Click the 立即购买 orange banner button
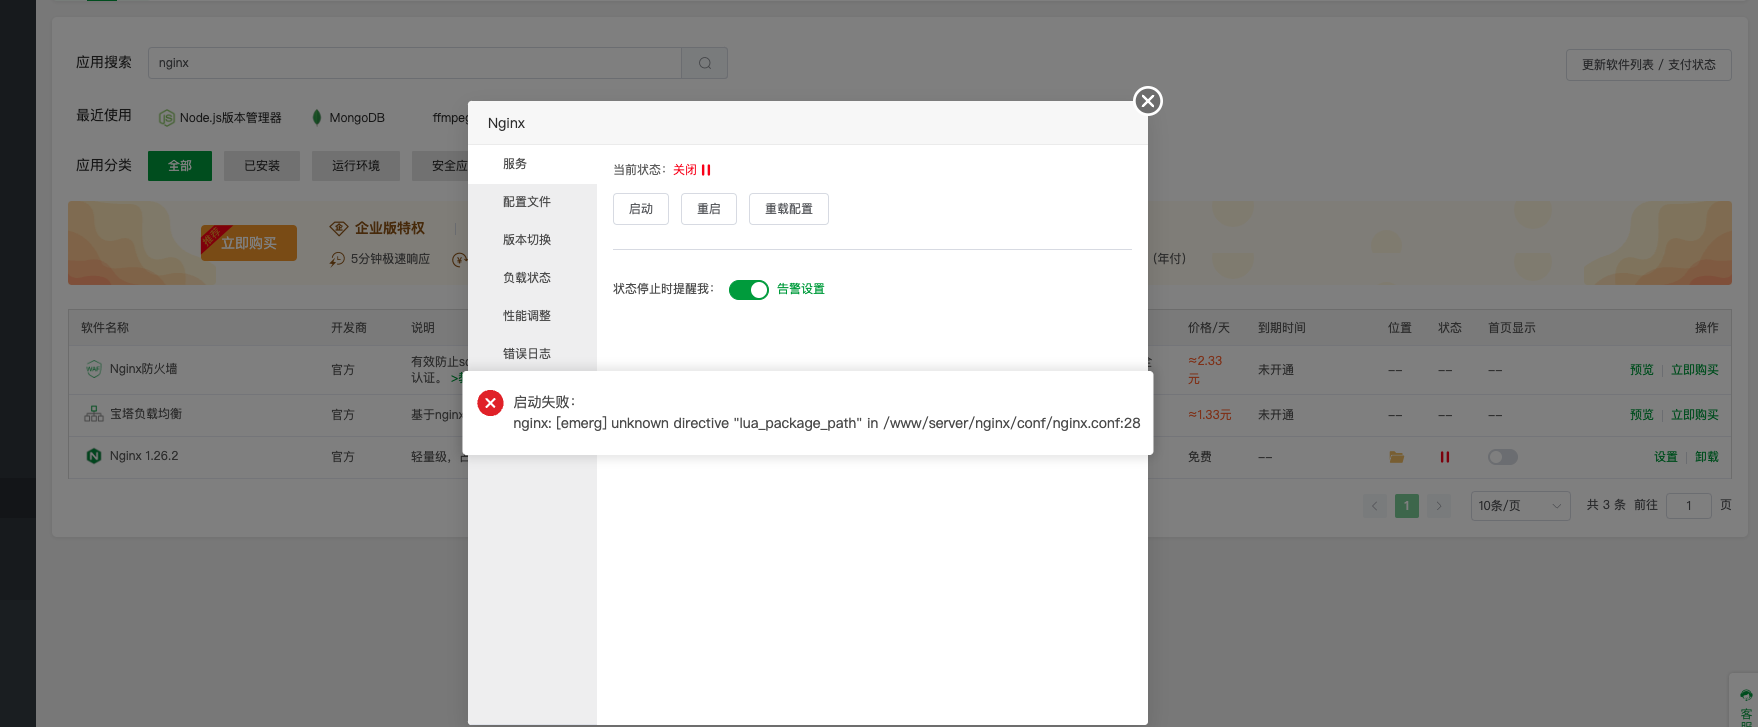This screenshot has height=727, width=1758. coord(249,243)
